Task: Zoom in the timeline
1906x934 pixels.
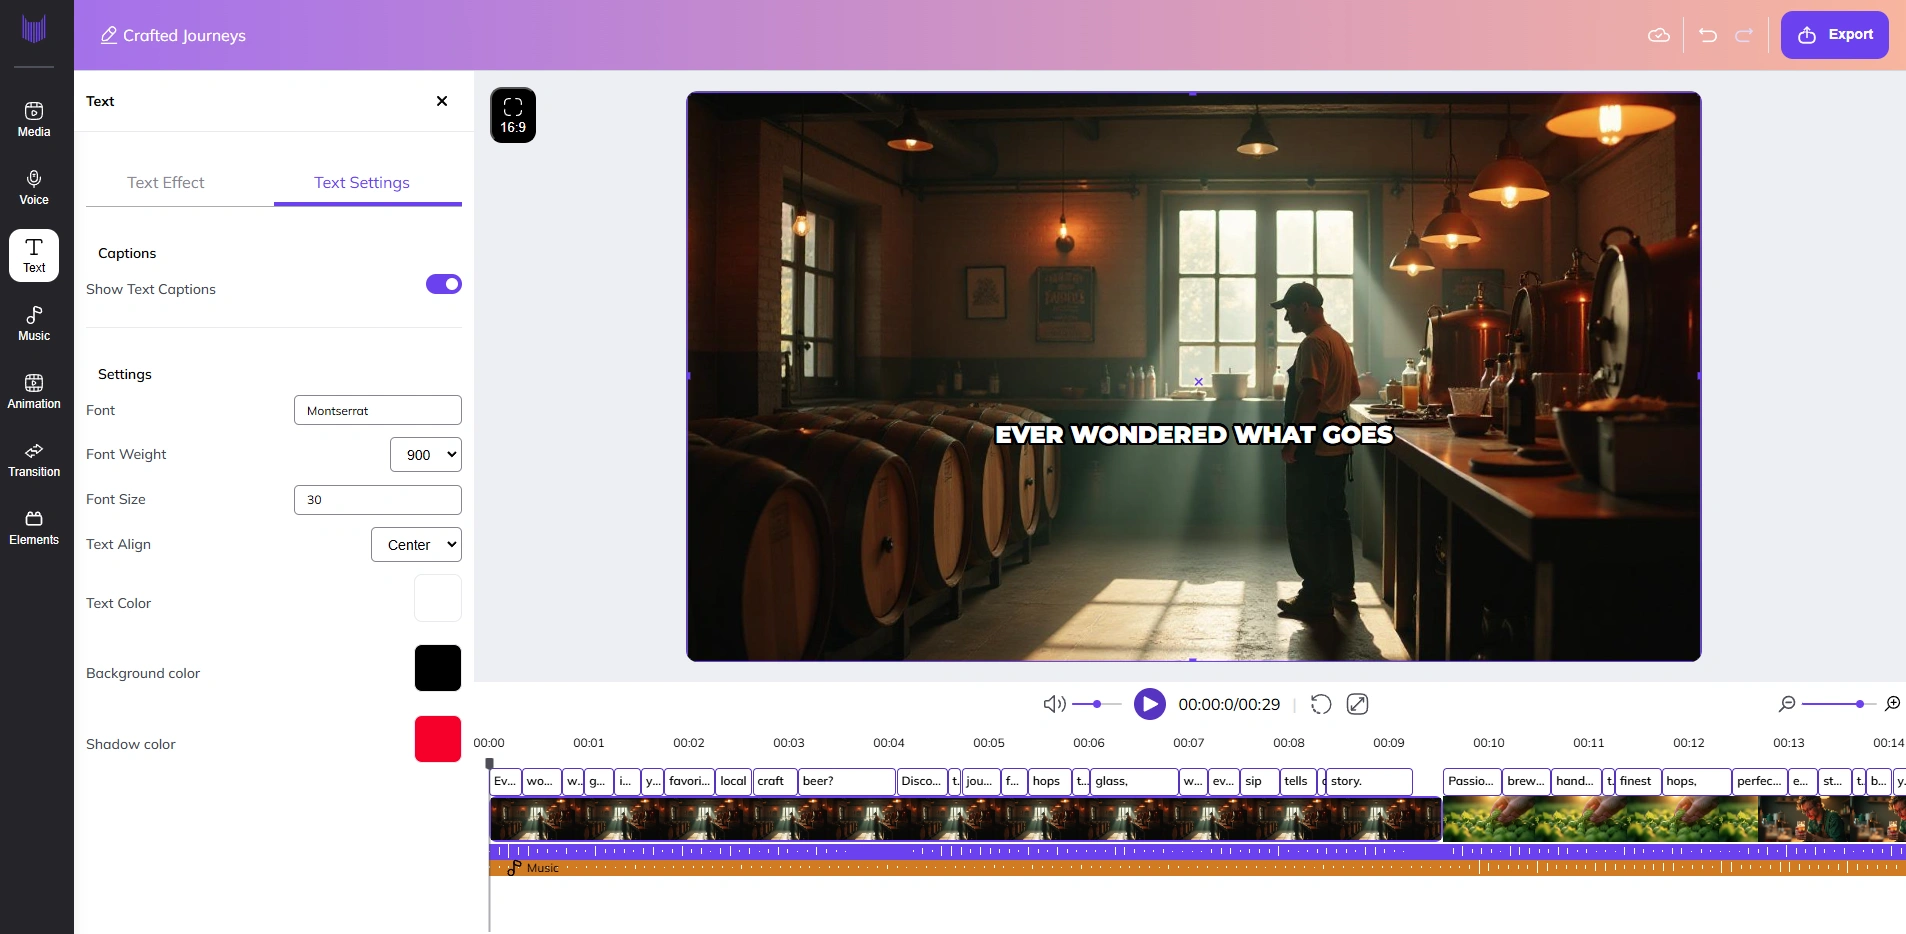Action: 1893,704
